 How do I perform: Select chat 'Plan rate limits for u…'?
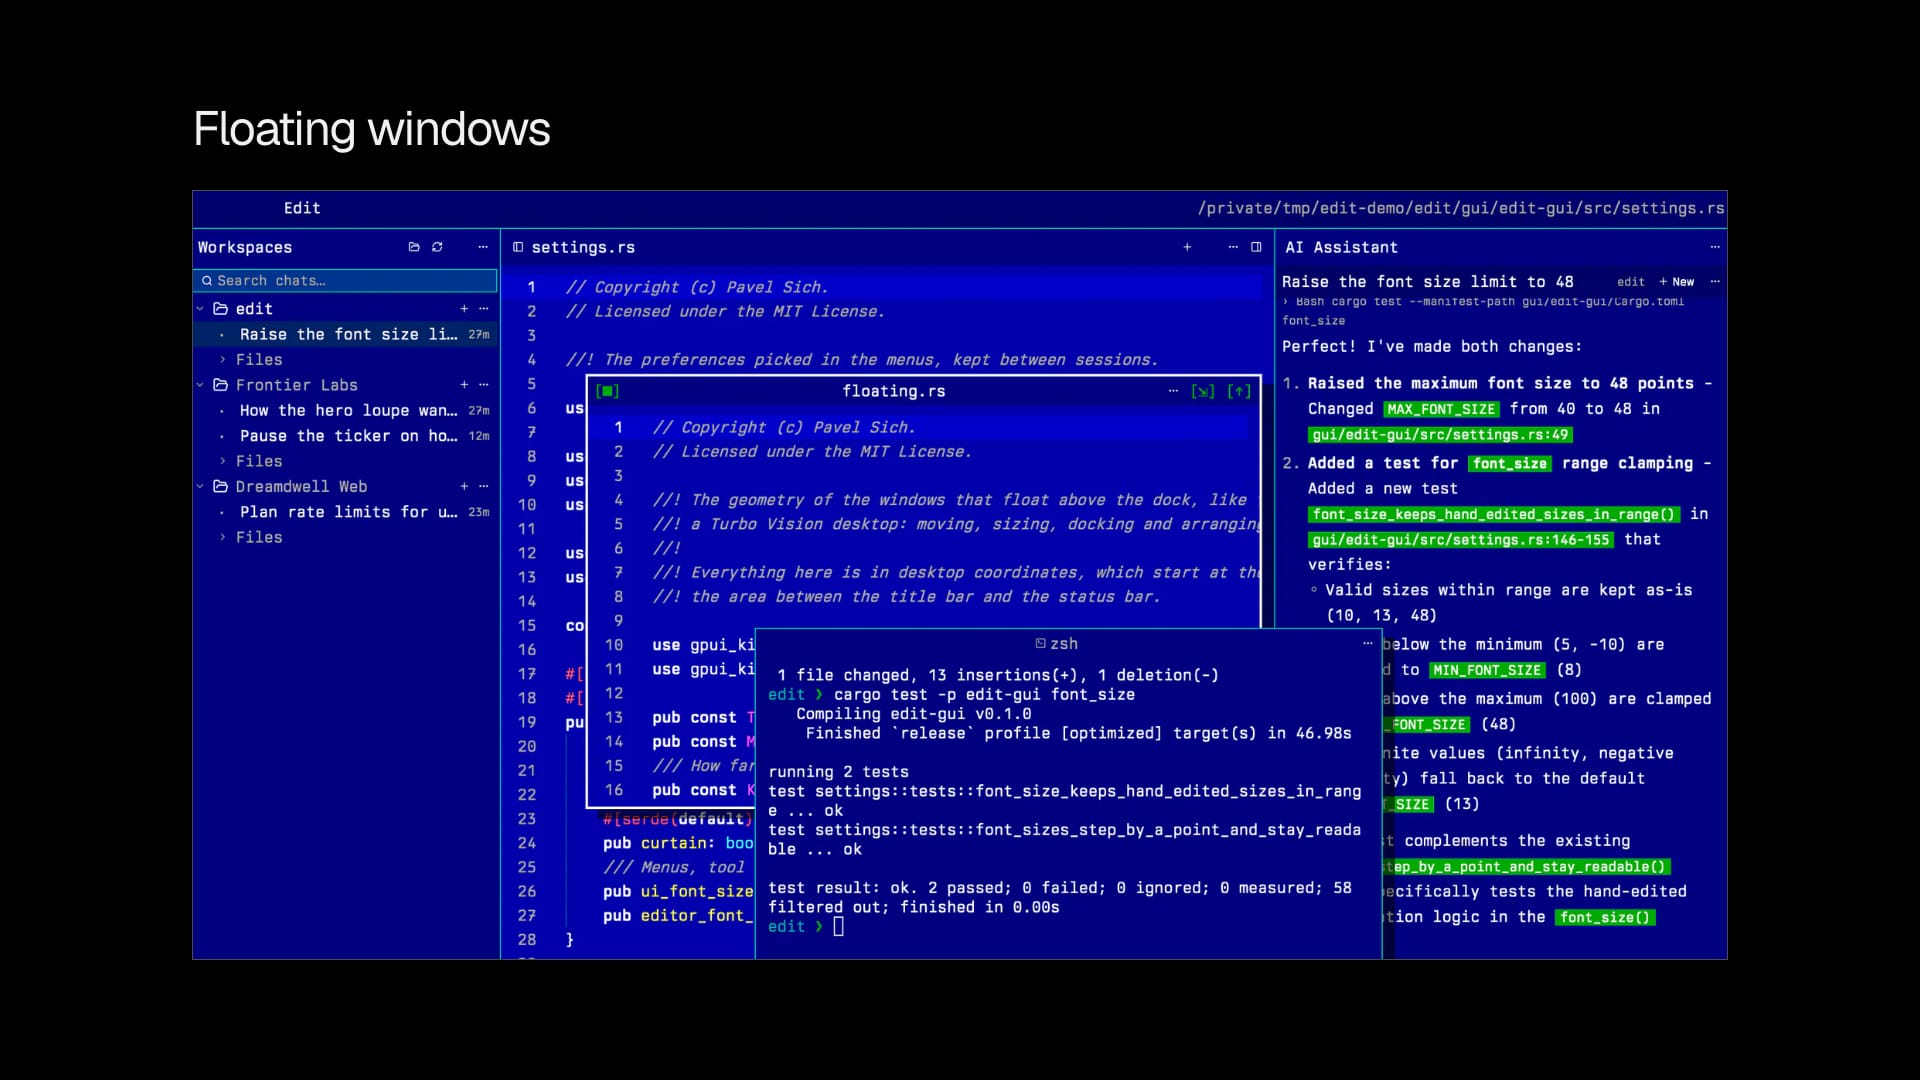point(345,512)
